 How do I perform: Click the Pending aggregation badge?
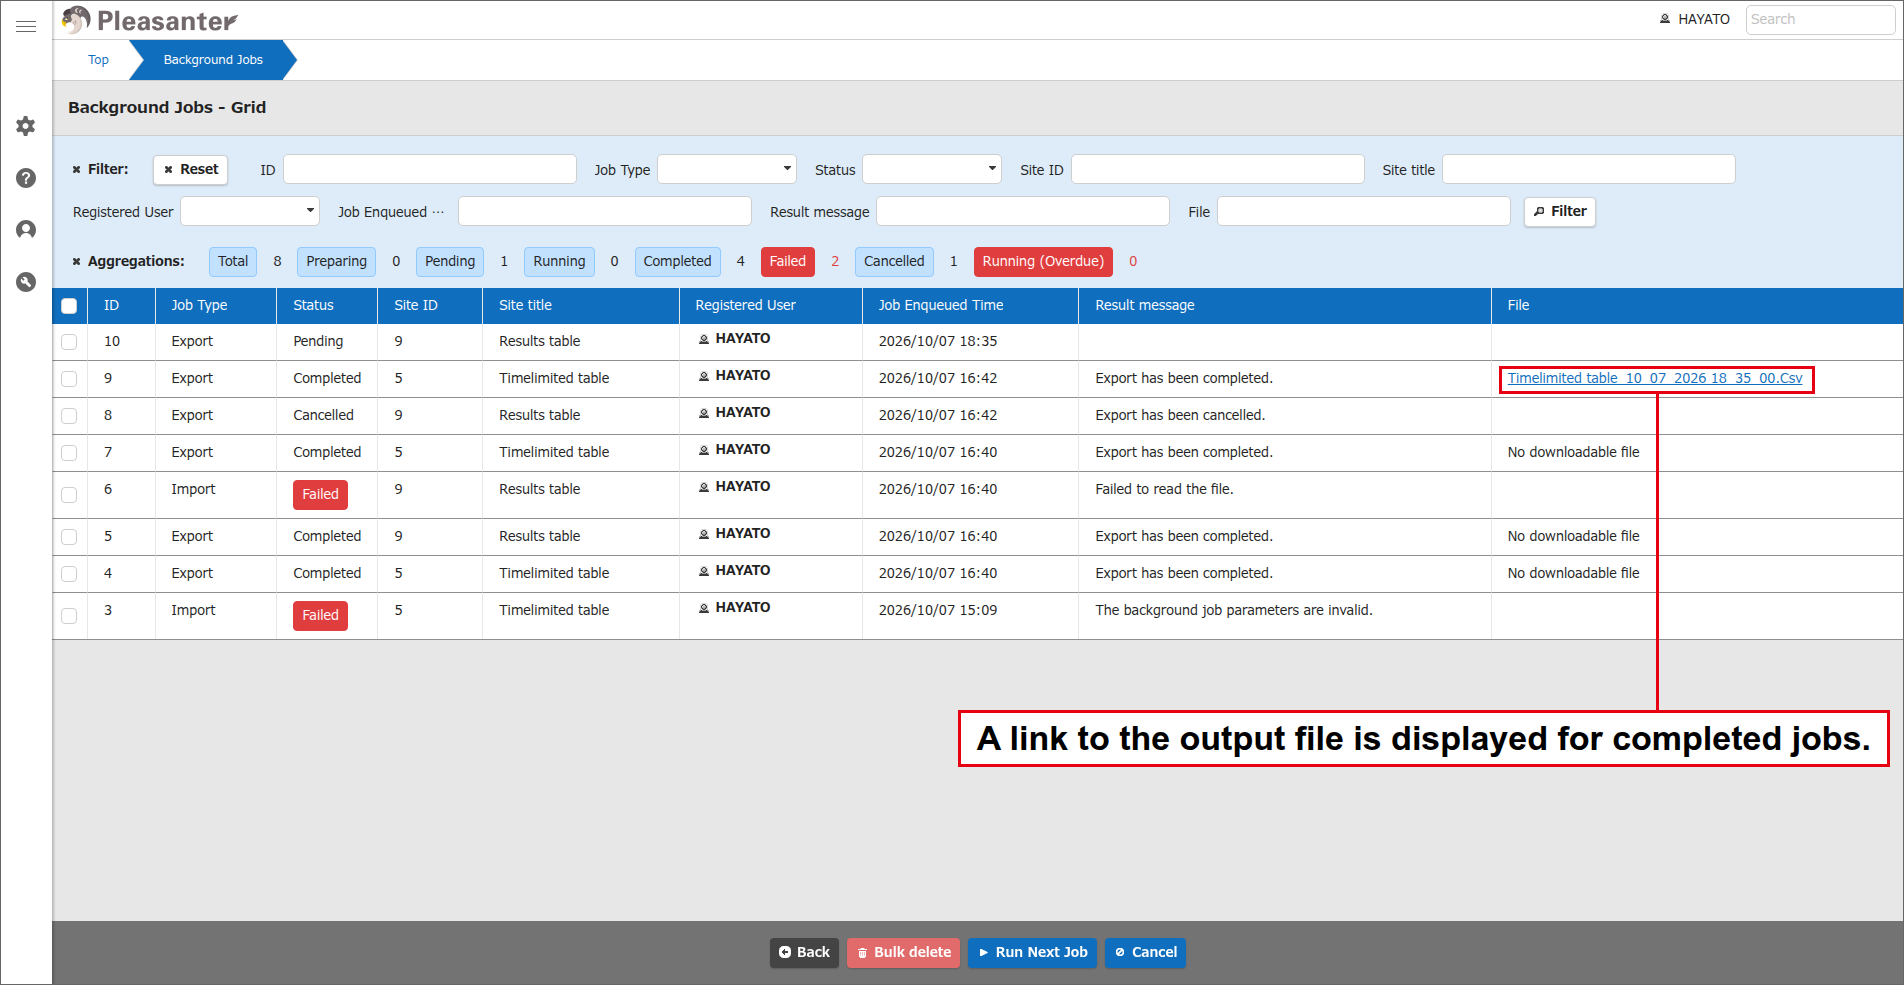tap(450, 262)
